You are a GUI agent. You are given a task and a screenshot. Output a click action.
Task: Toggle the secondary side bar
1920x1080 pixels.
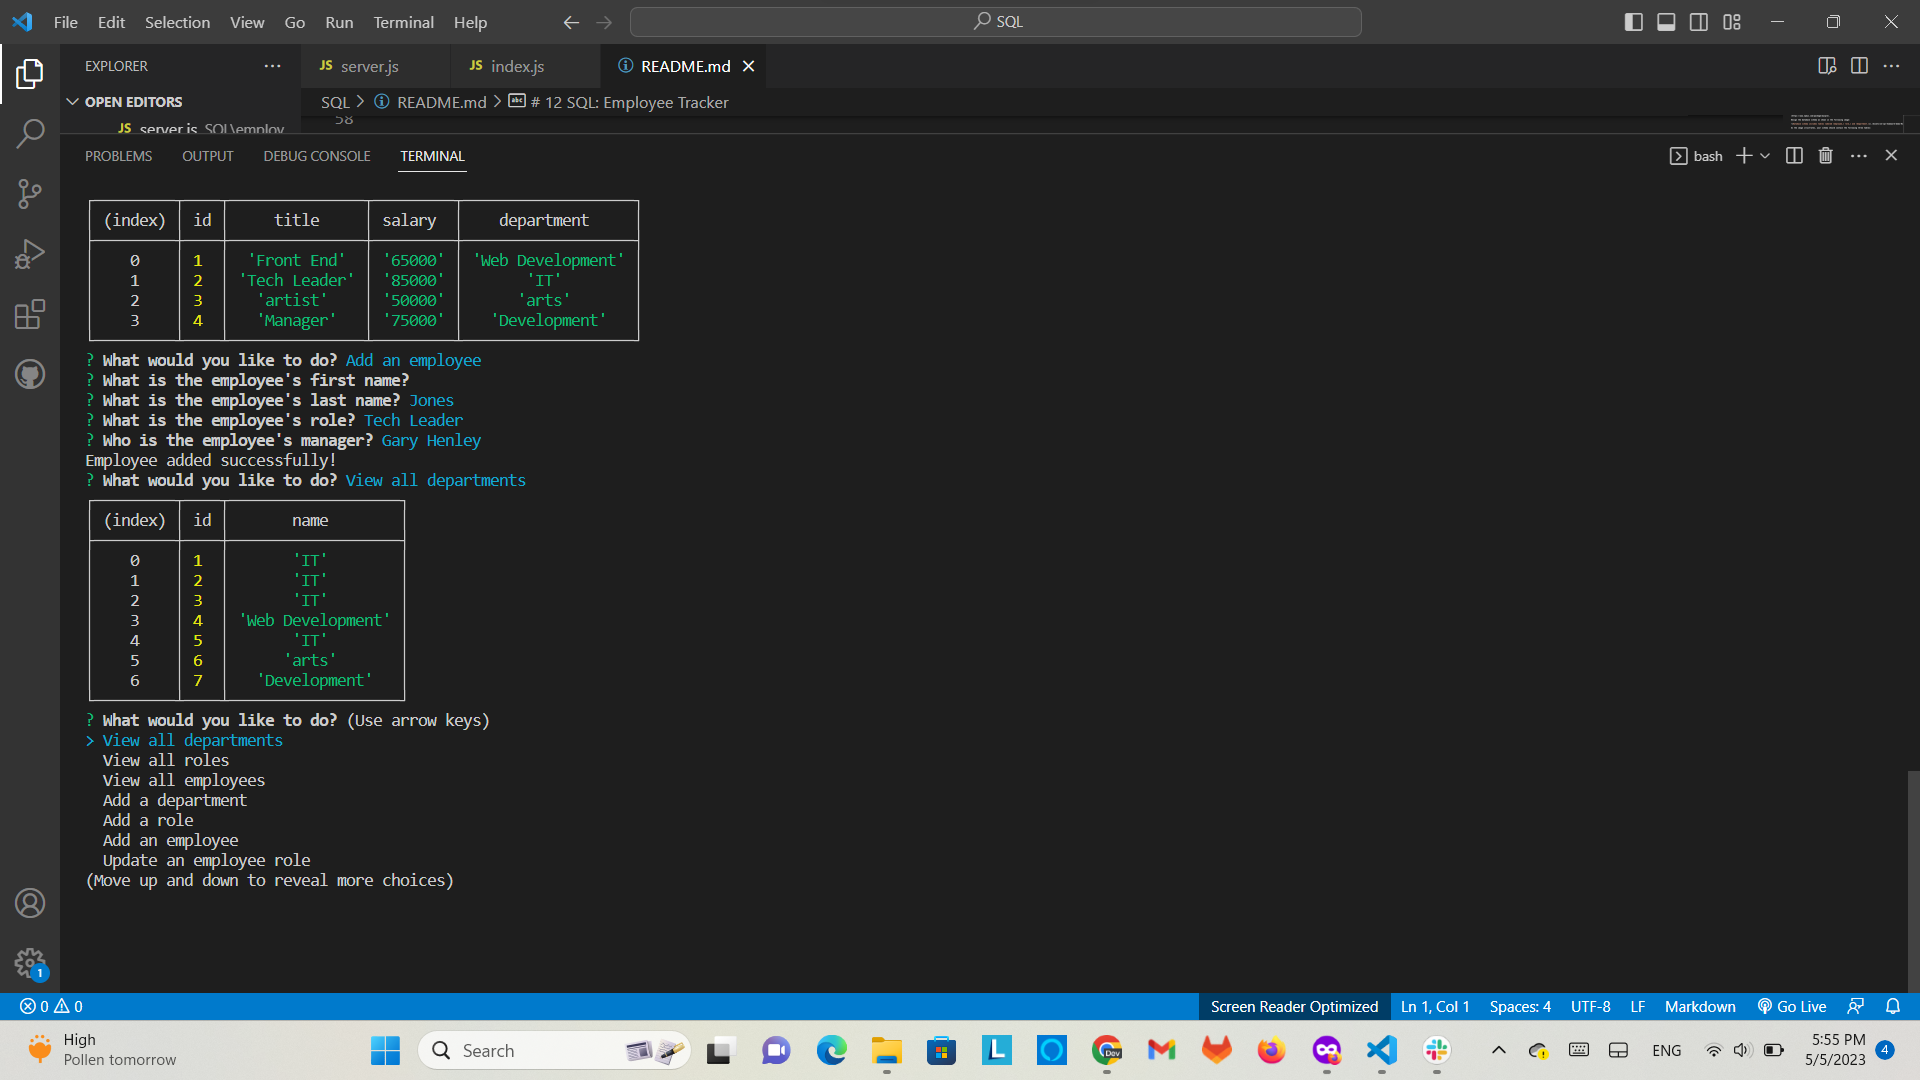tap(1699, 21)
